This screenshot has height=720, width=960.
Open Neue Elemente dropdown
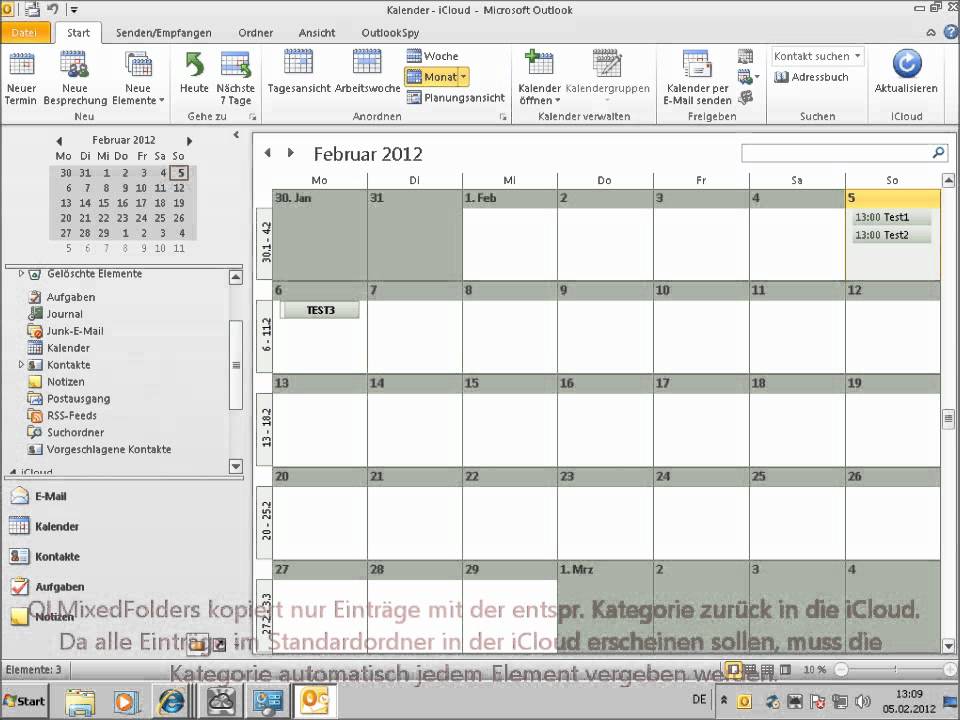click(138, 78)
